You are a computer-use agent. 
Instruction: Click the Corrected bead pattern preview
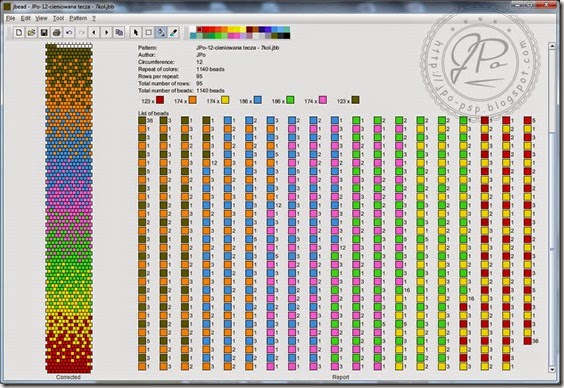pyautogui.click(x=69, y=208)
